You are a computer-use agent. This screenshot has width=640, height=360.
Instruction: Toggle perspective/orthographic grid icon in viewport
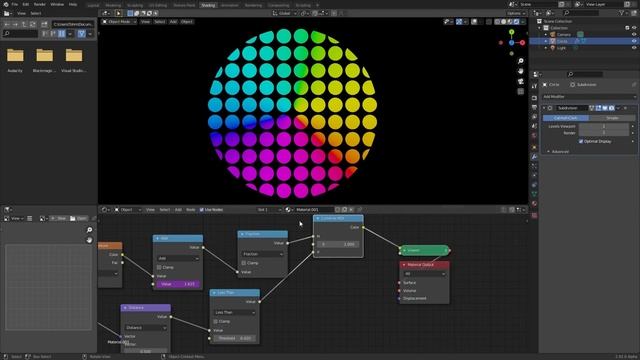click(x=521, y=91)
